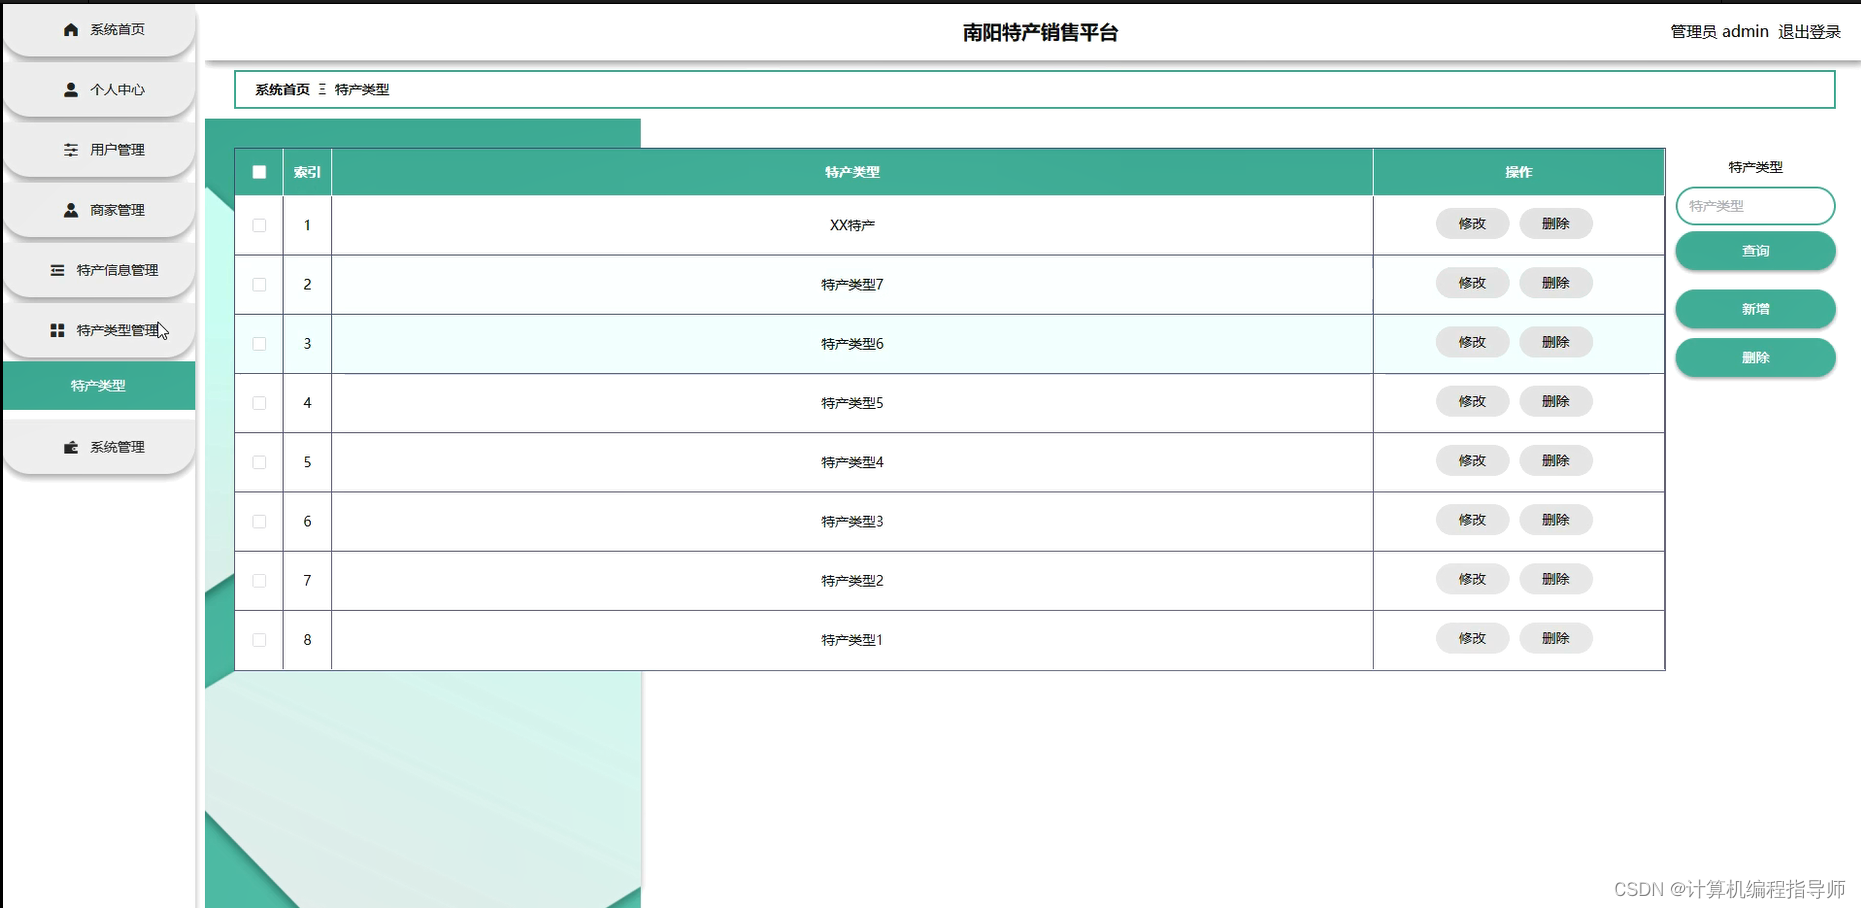The image size is (1861, 908).
Task: Click the green 删除 batch delete button
Action: click(x=1755, y=357)
